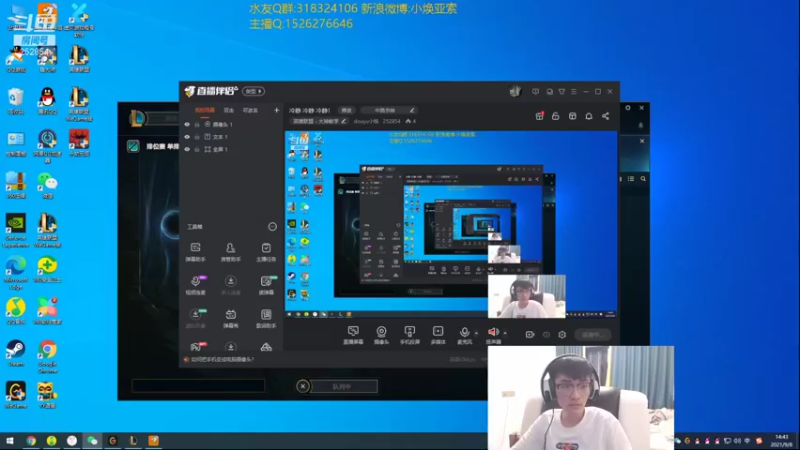The width and height of the screenshot is (800, 450).
Task: Expand speaker options arrow
Action: 505,333
